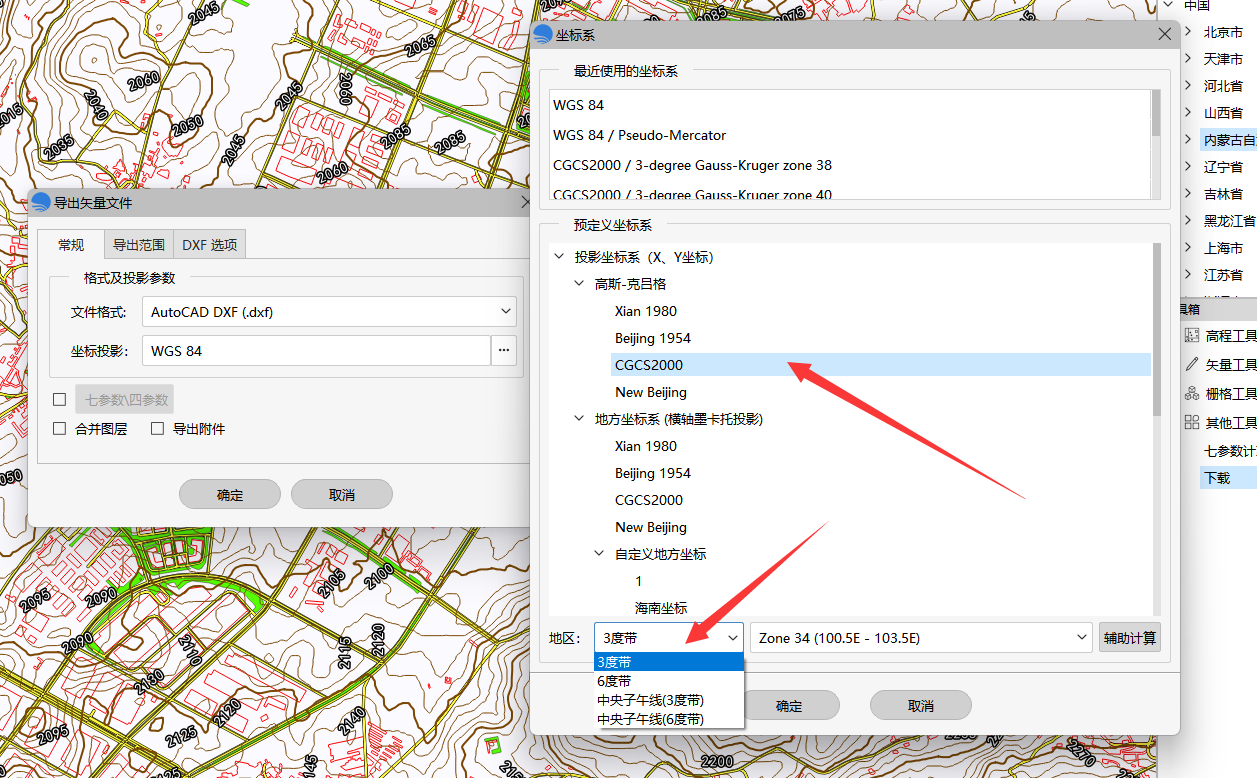Click 确定 in the 坐标系 dialog
Screen dimensions: 1257x778
(x=789, y=705)
